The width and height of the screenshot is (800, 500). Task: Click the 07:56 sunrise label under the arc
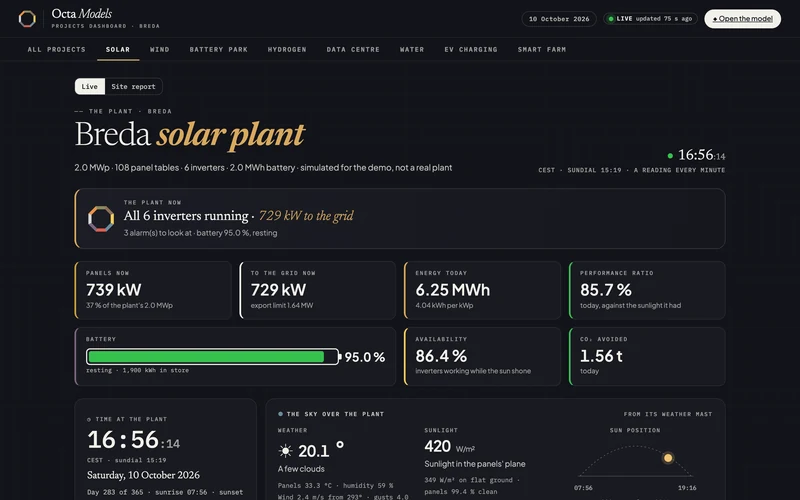(x=583, y=488)
